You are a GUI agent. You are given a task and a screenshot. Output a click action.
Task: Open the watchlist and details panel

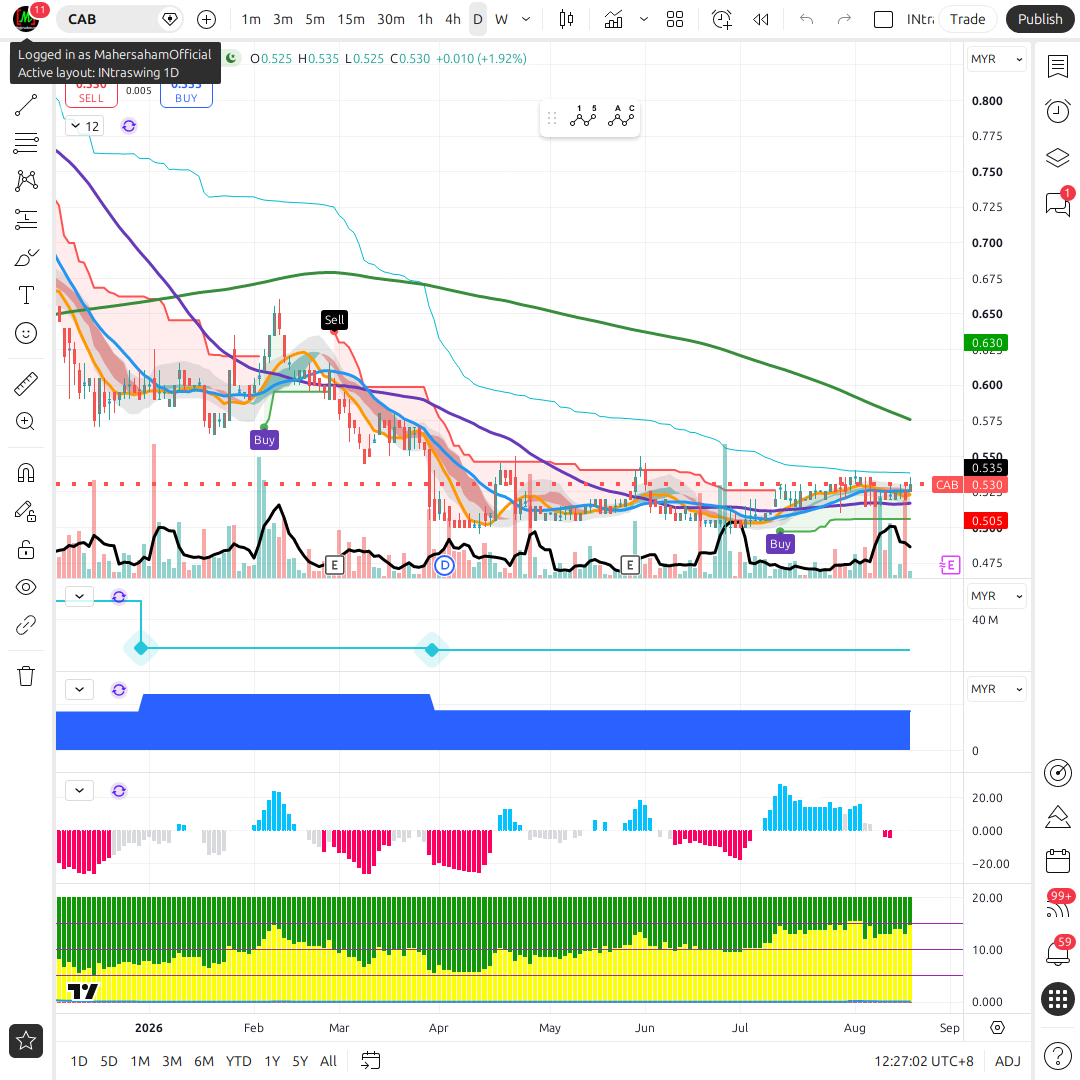click(x=1058, y=67)
